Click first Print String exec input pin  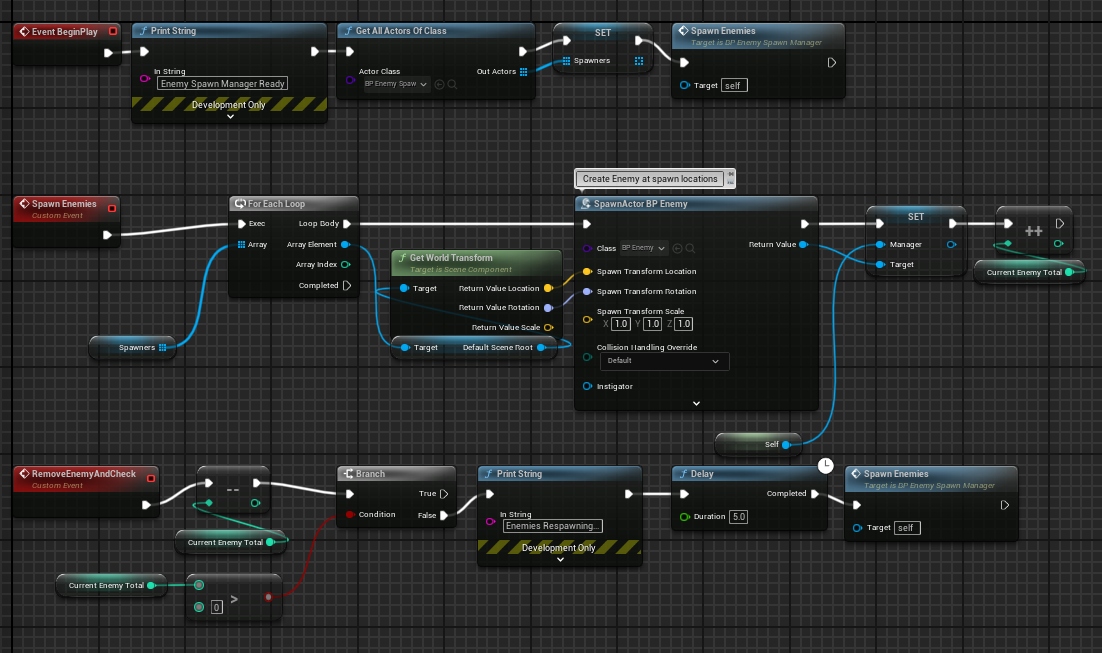(x=144, y=51)
